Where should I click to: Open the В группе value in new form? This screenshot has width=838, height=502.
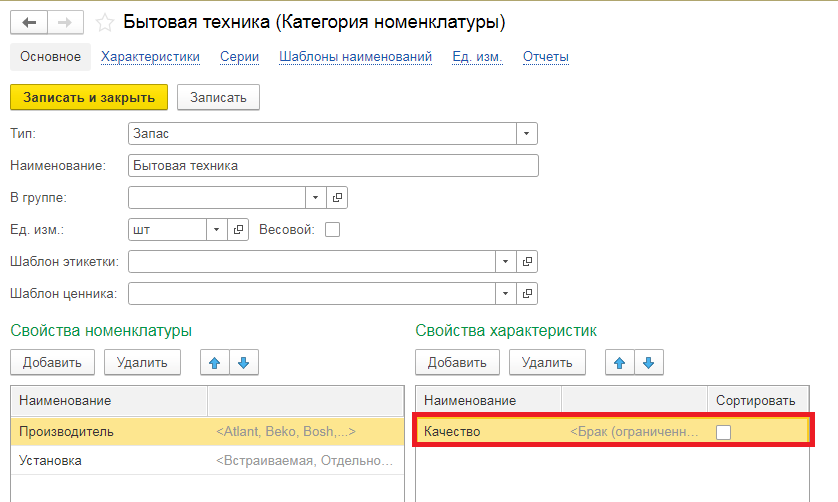337,198
